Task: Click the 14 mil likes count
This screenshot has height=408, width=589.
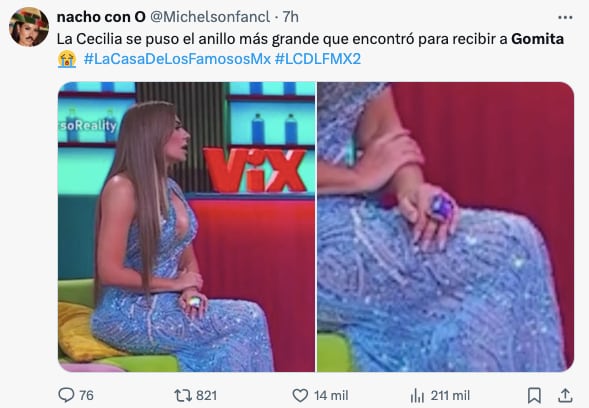Action: point(331,395)
